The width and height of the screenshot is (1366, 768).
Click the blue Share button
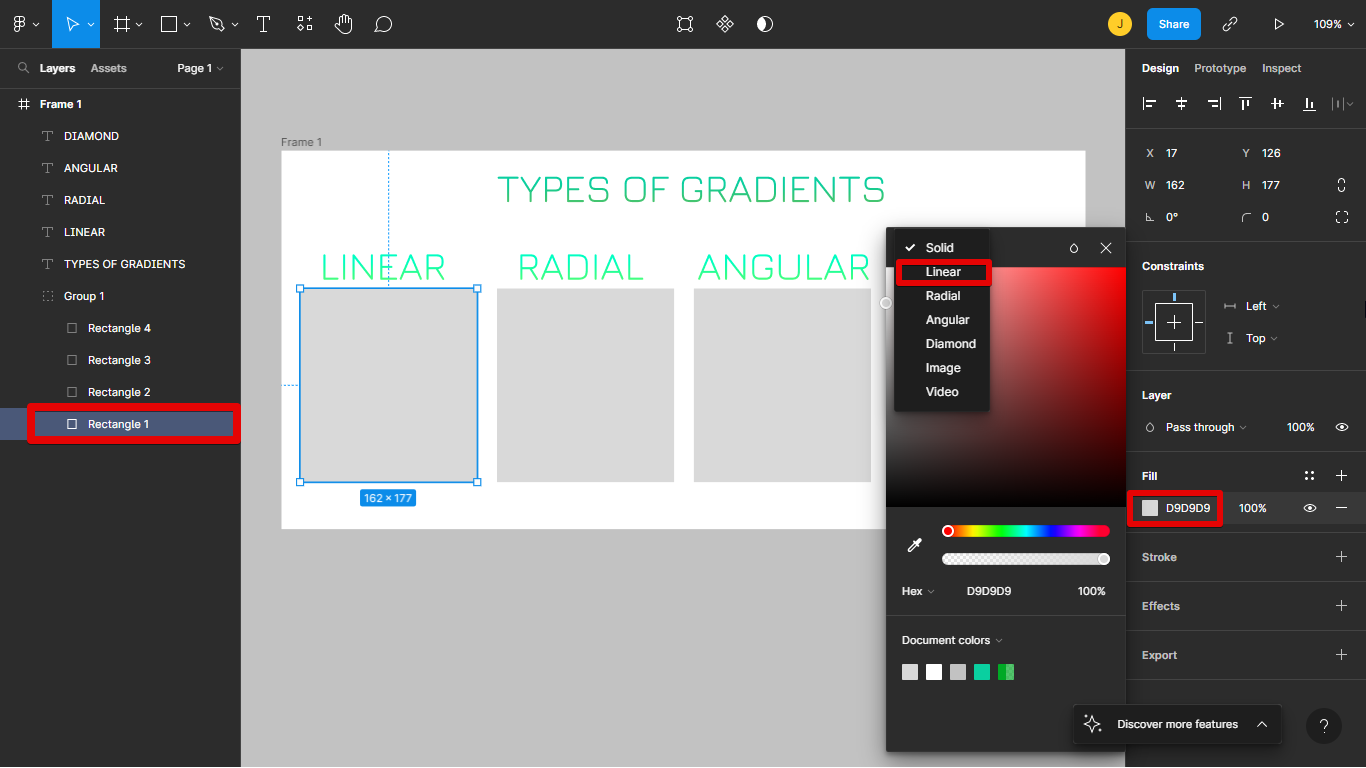[1173, 24]
